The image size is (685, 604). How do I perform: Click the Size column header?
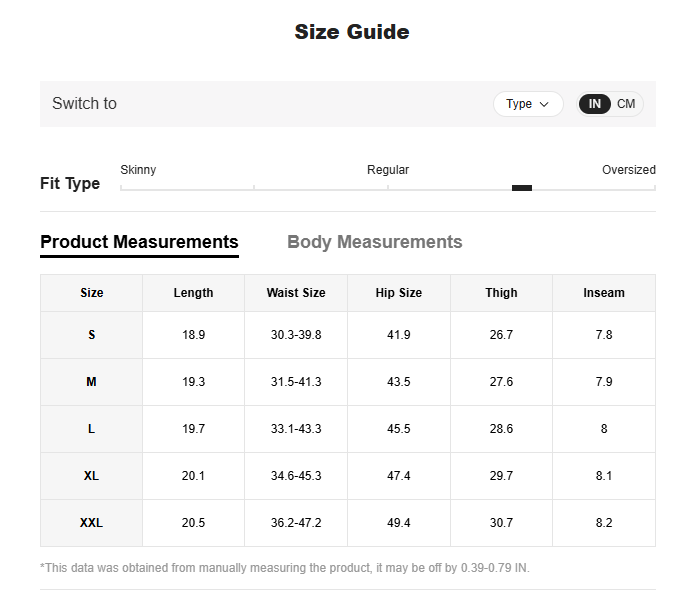[92, 293]
